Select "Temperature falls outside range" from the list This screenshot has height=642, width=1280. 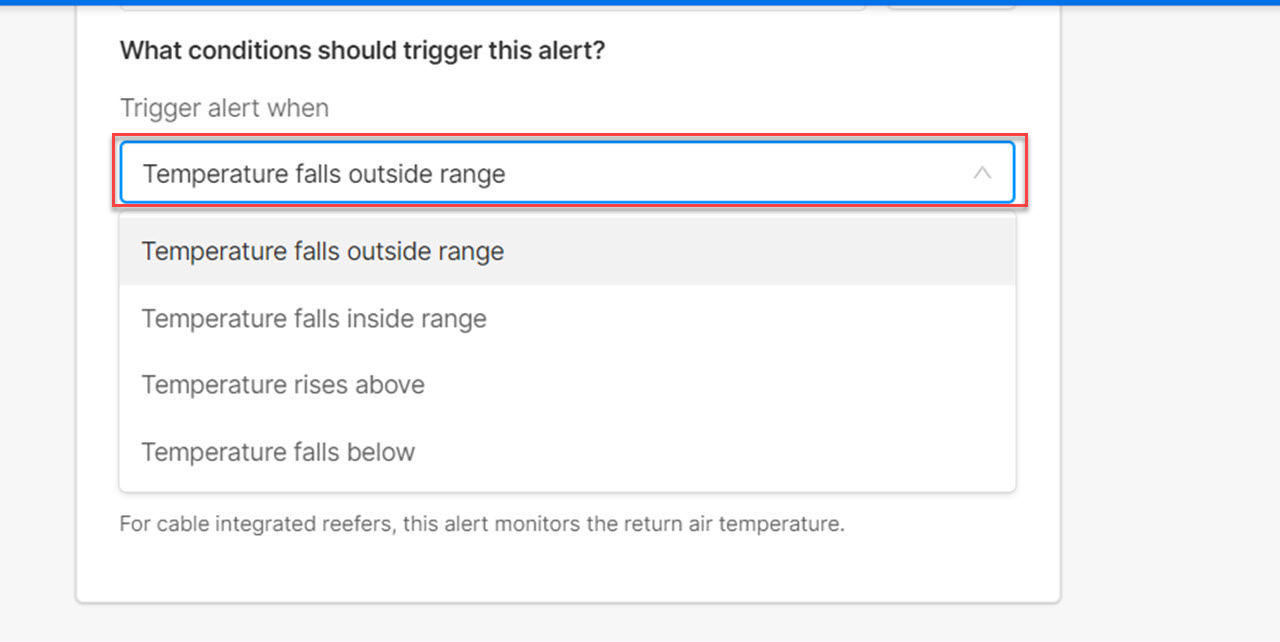point(322,251)
